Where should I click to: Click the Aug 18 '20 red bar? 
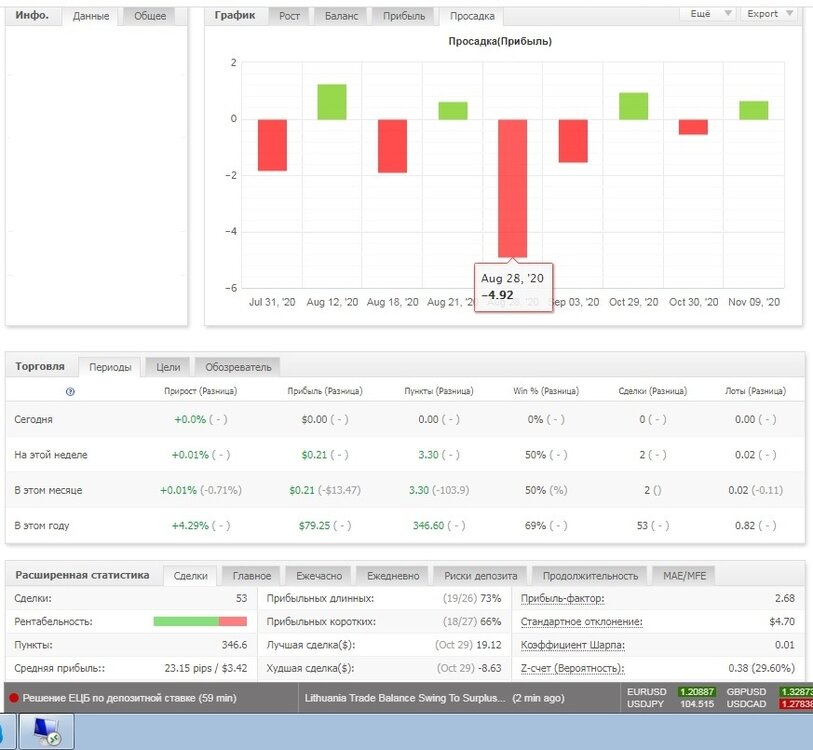coord(393,146)
